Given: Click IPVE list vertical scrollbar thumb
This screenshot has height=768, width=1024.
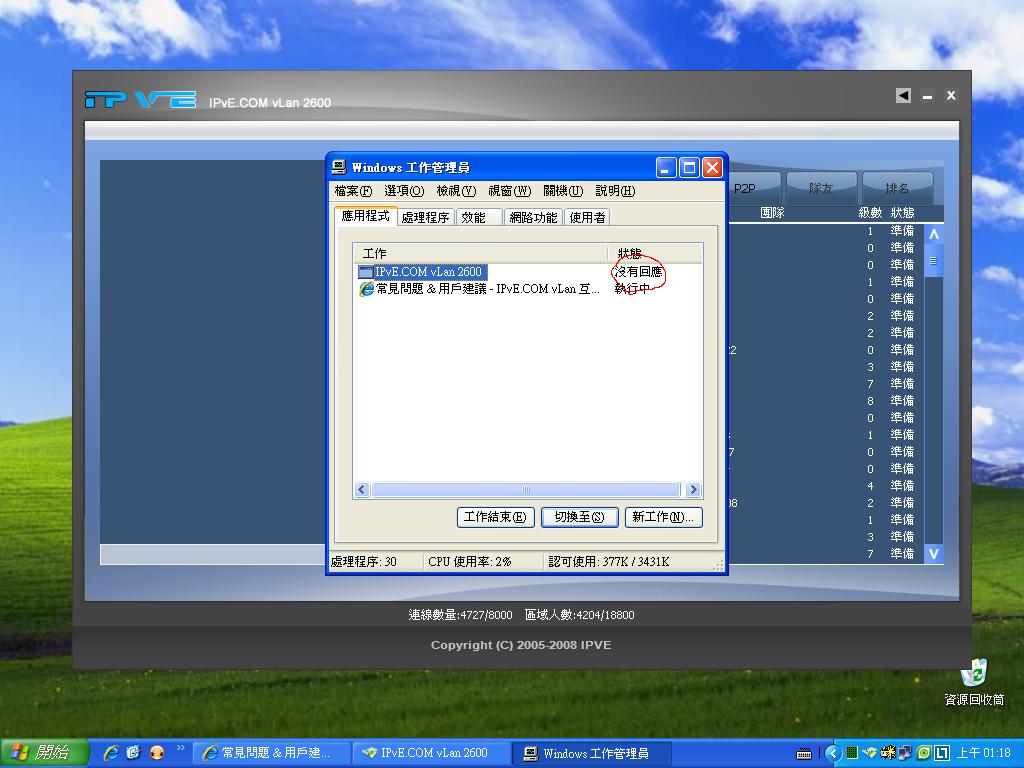Looking at the screenshot, I should [934, 261].
